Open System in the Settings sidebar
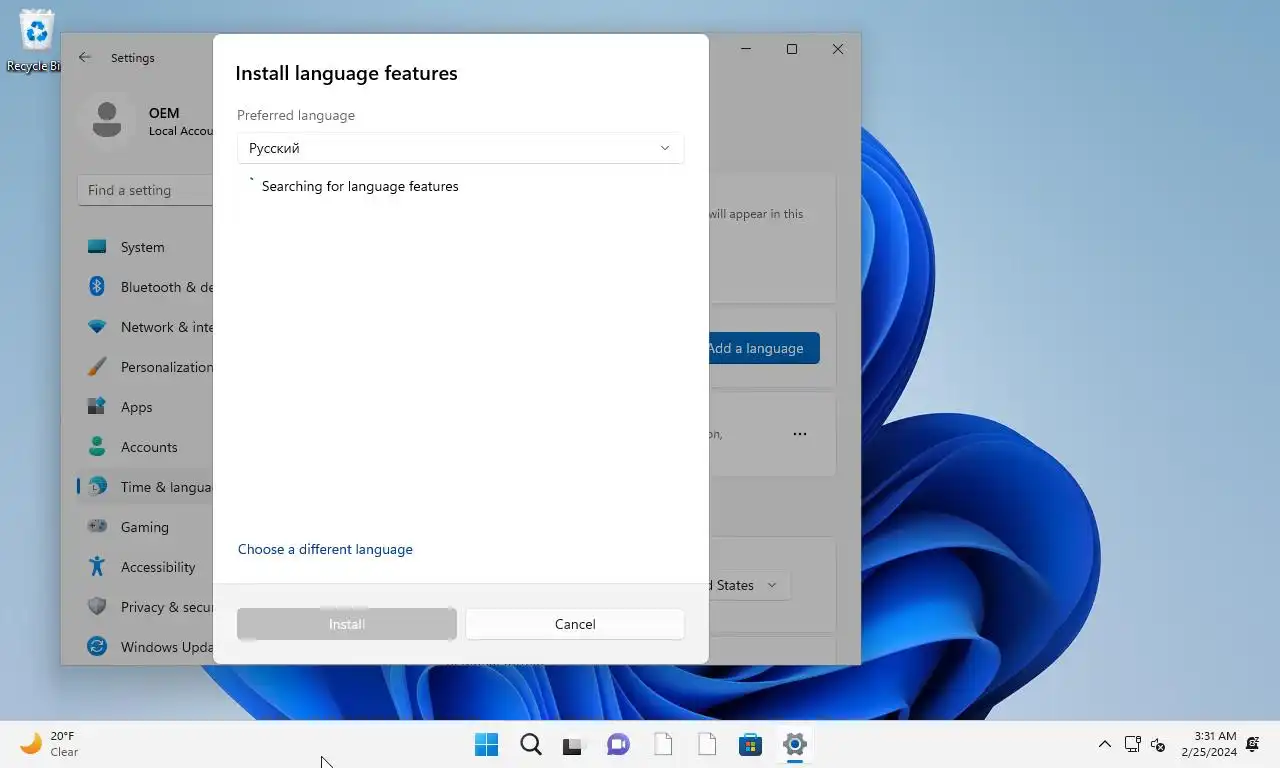 (146, 247)
